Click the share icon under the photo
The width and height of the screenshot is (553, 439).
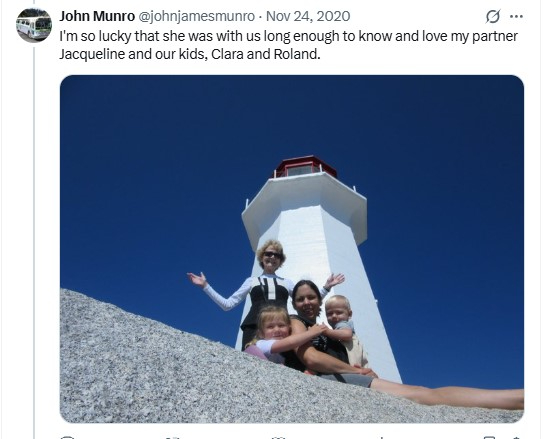[x=516, y=437]
